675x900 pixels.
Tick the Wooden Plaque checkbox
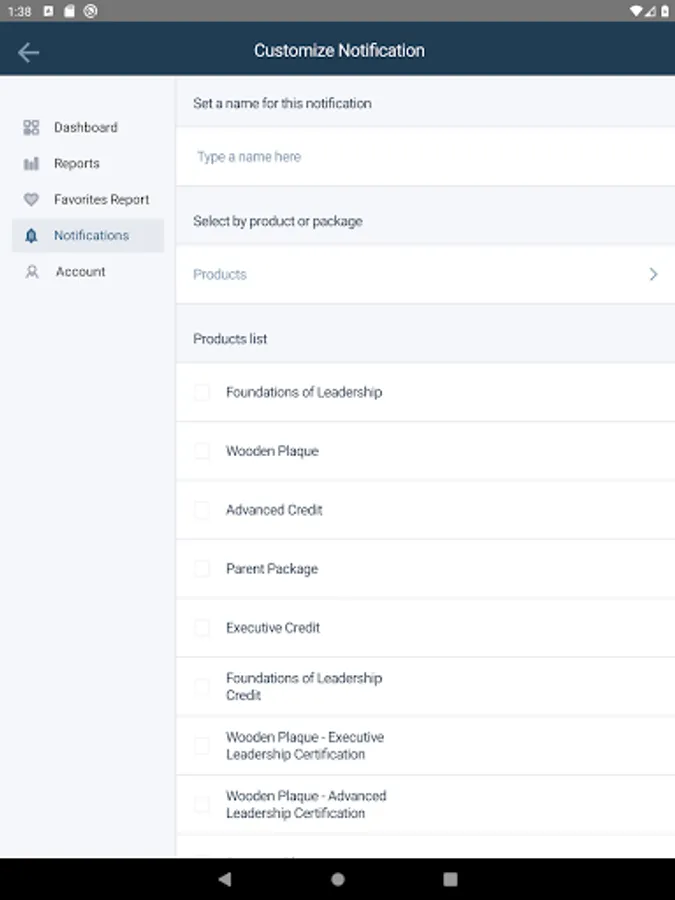[202, 451]
